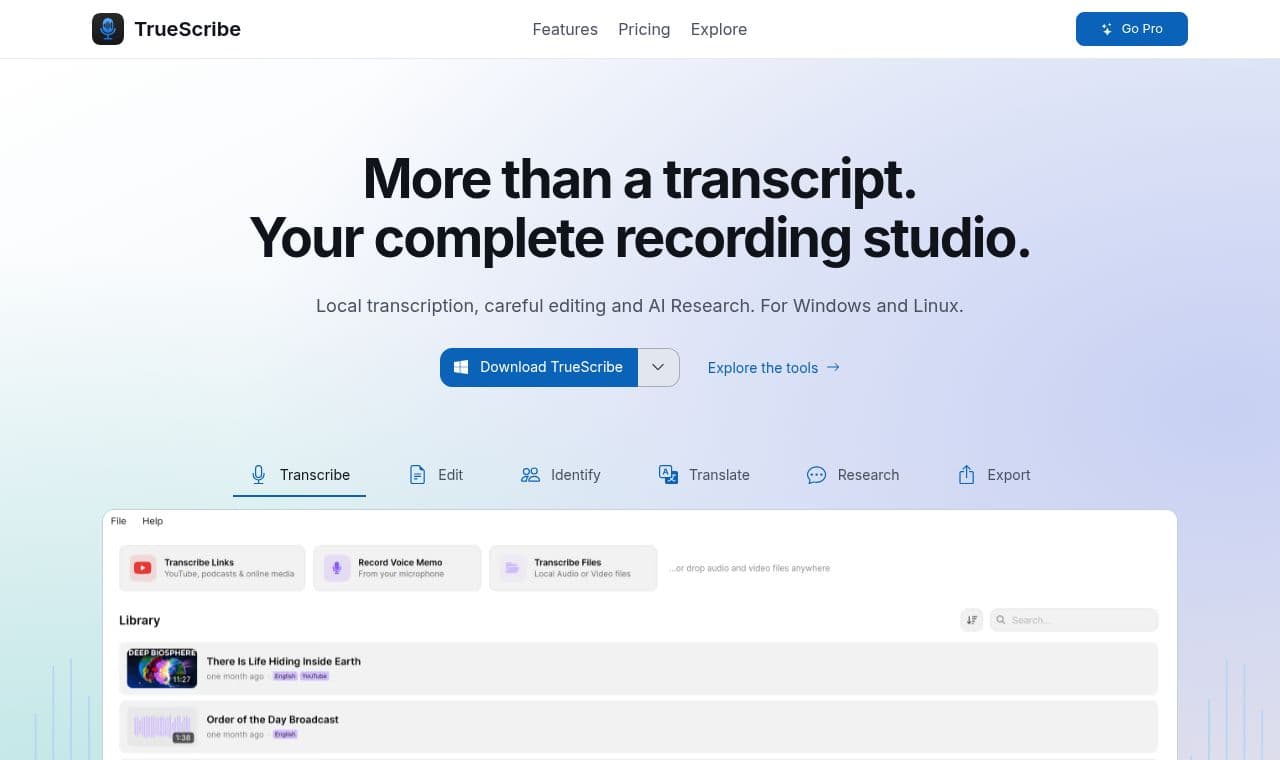Click the Library search input field
Screen dimensions: 1280x760
[1074, 620]
